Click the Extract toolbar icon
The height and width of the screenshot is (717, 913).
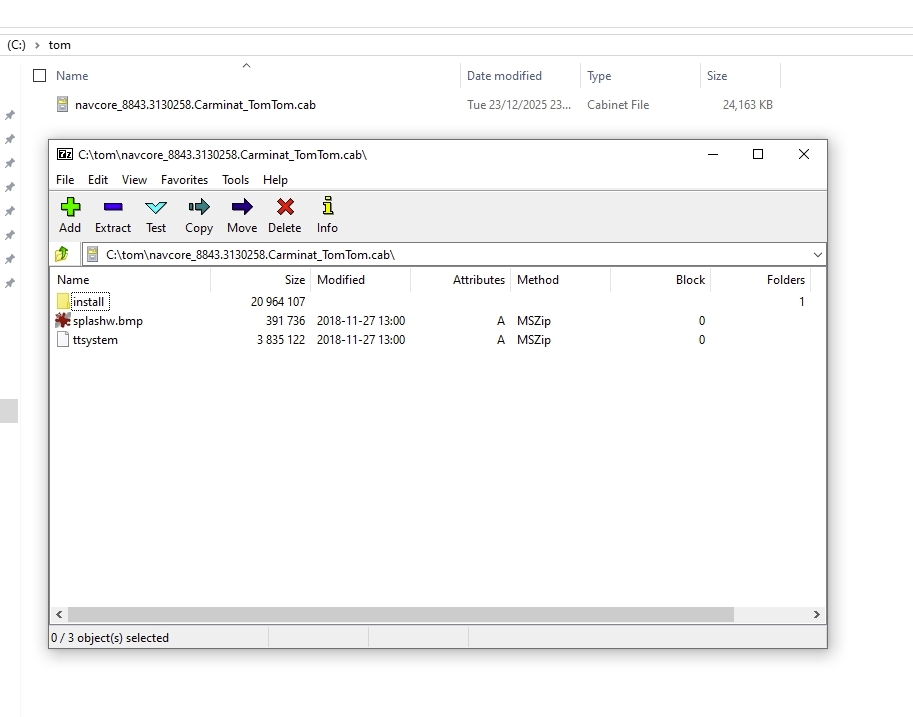pyautogui.click(x=113, y=207)
